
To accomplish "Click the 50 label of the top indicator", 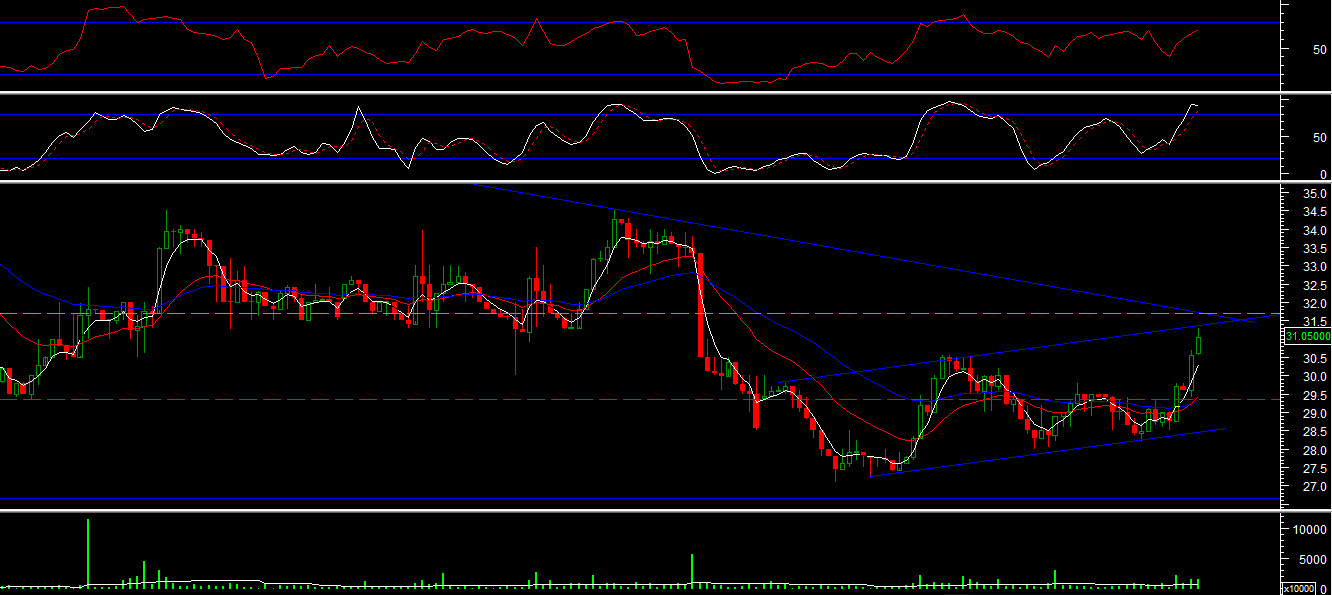I will tap(1319, 49).
